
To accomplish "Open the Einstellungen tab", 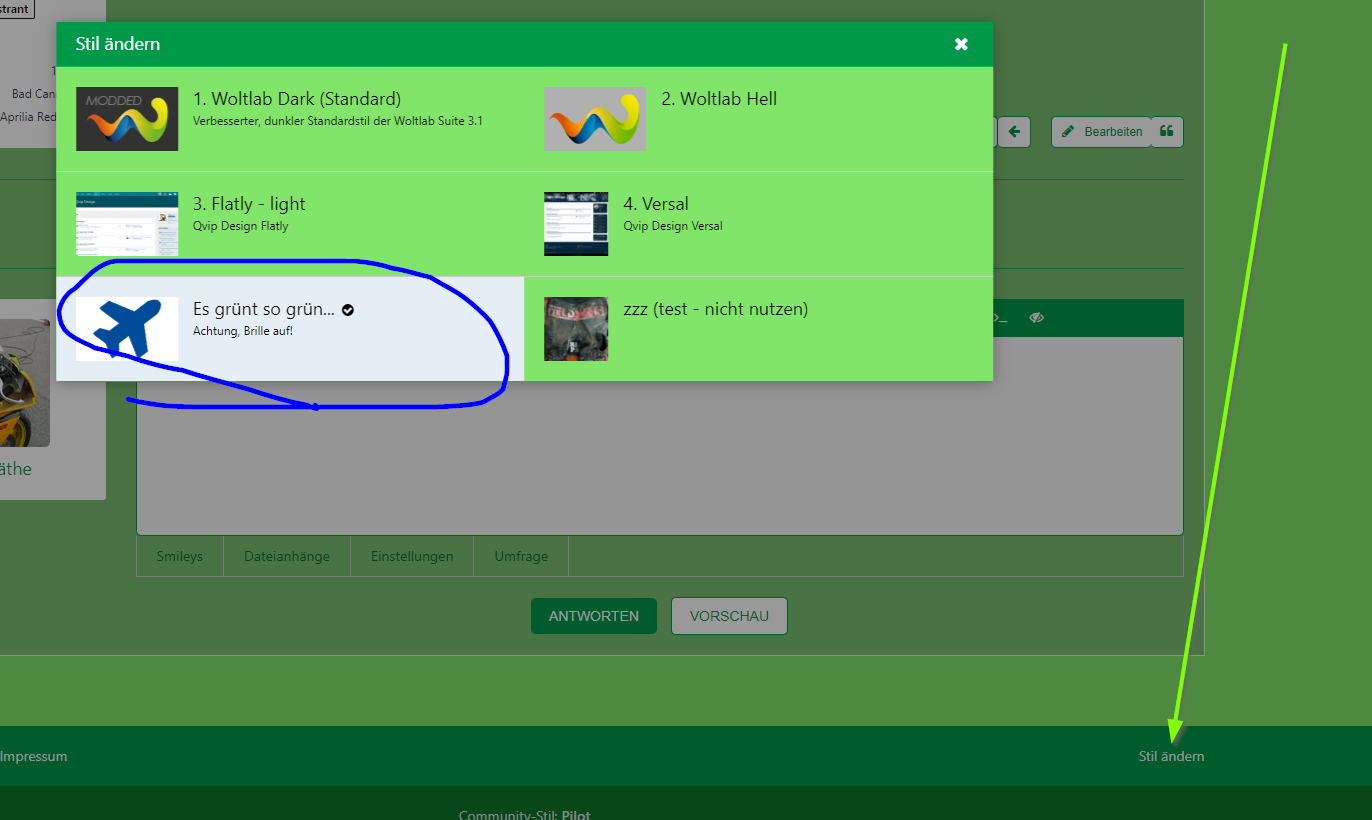I will (x=412, y=557).
